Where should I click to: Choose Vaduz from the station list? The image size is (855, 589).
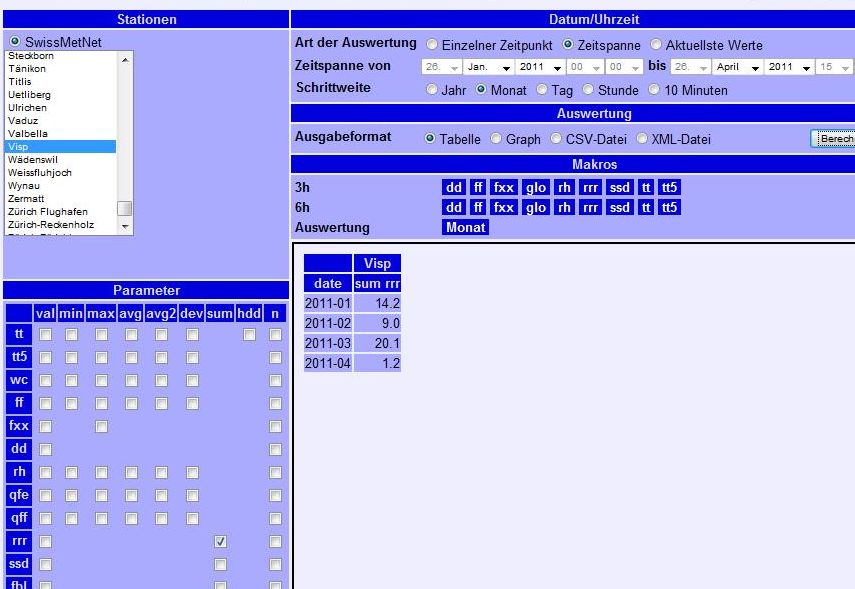coord(22,120)
